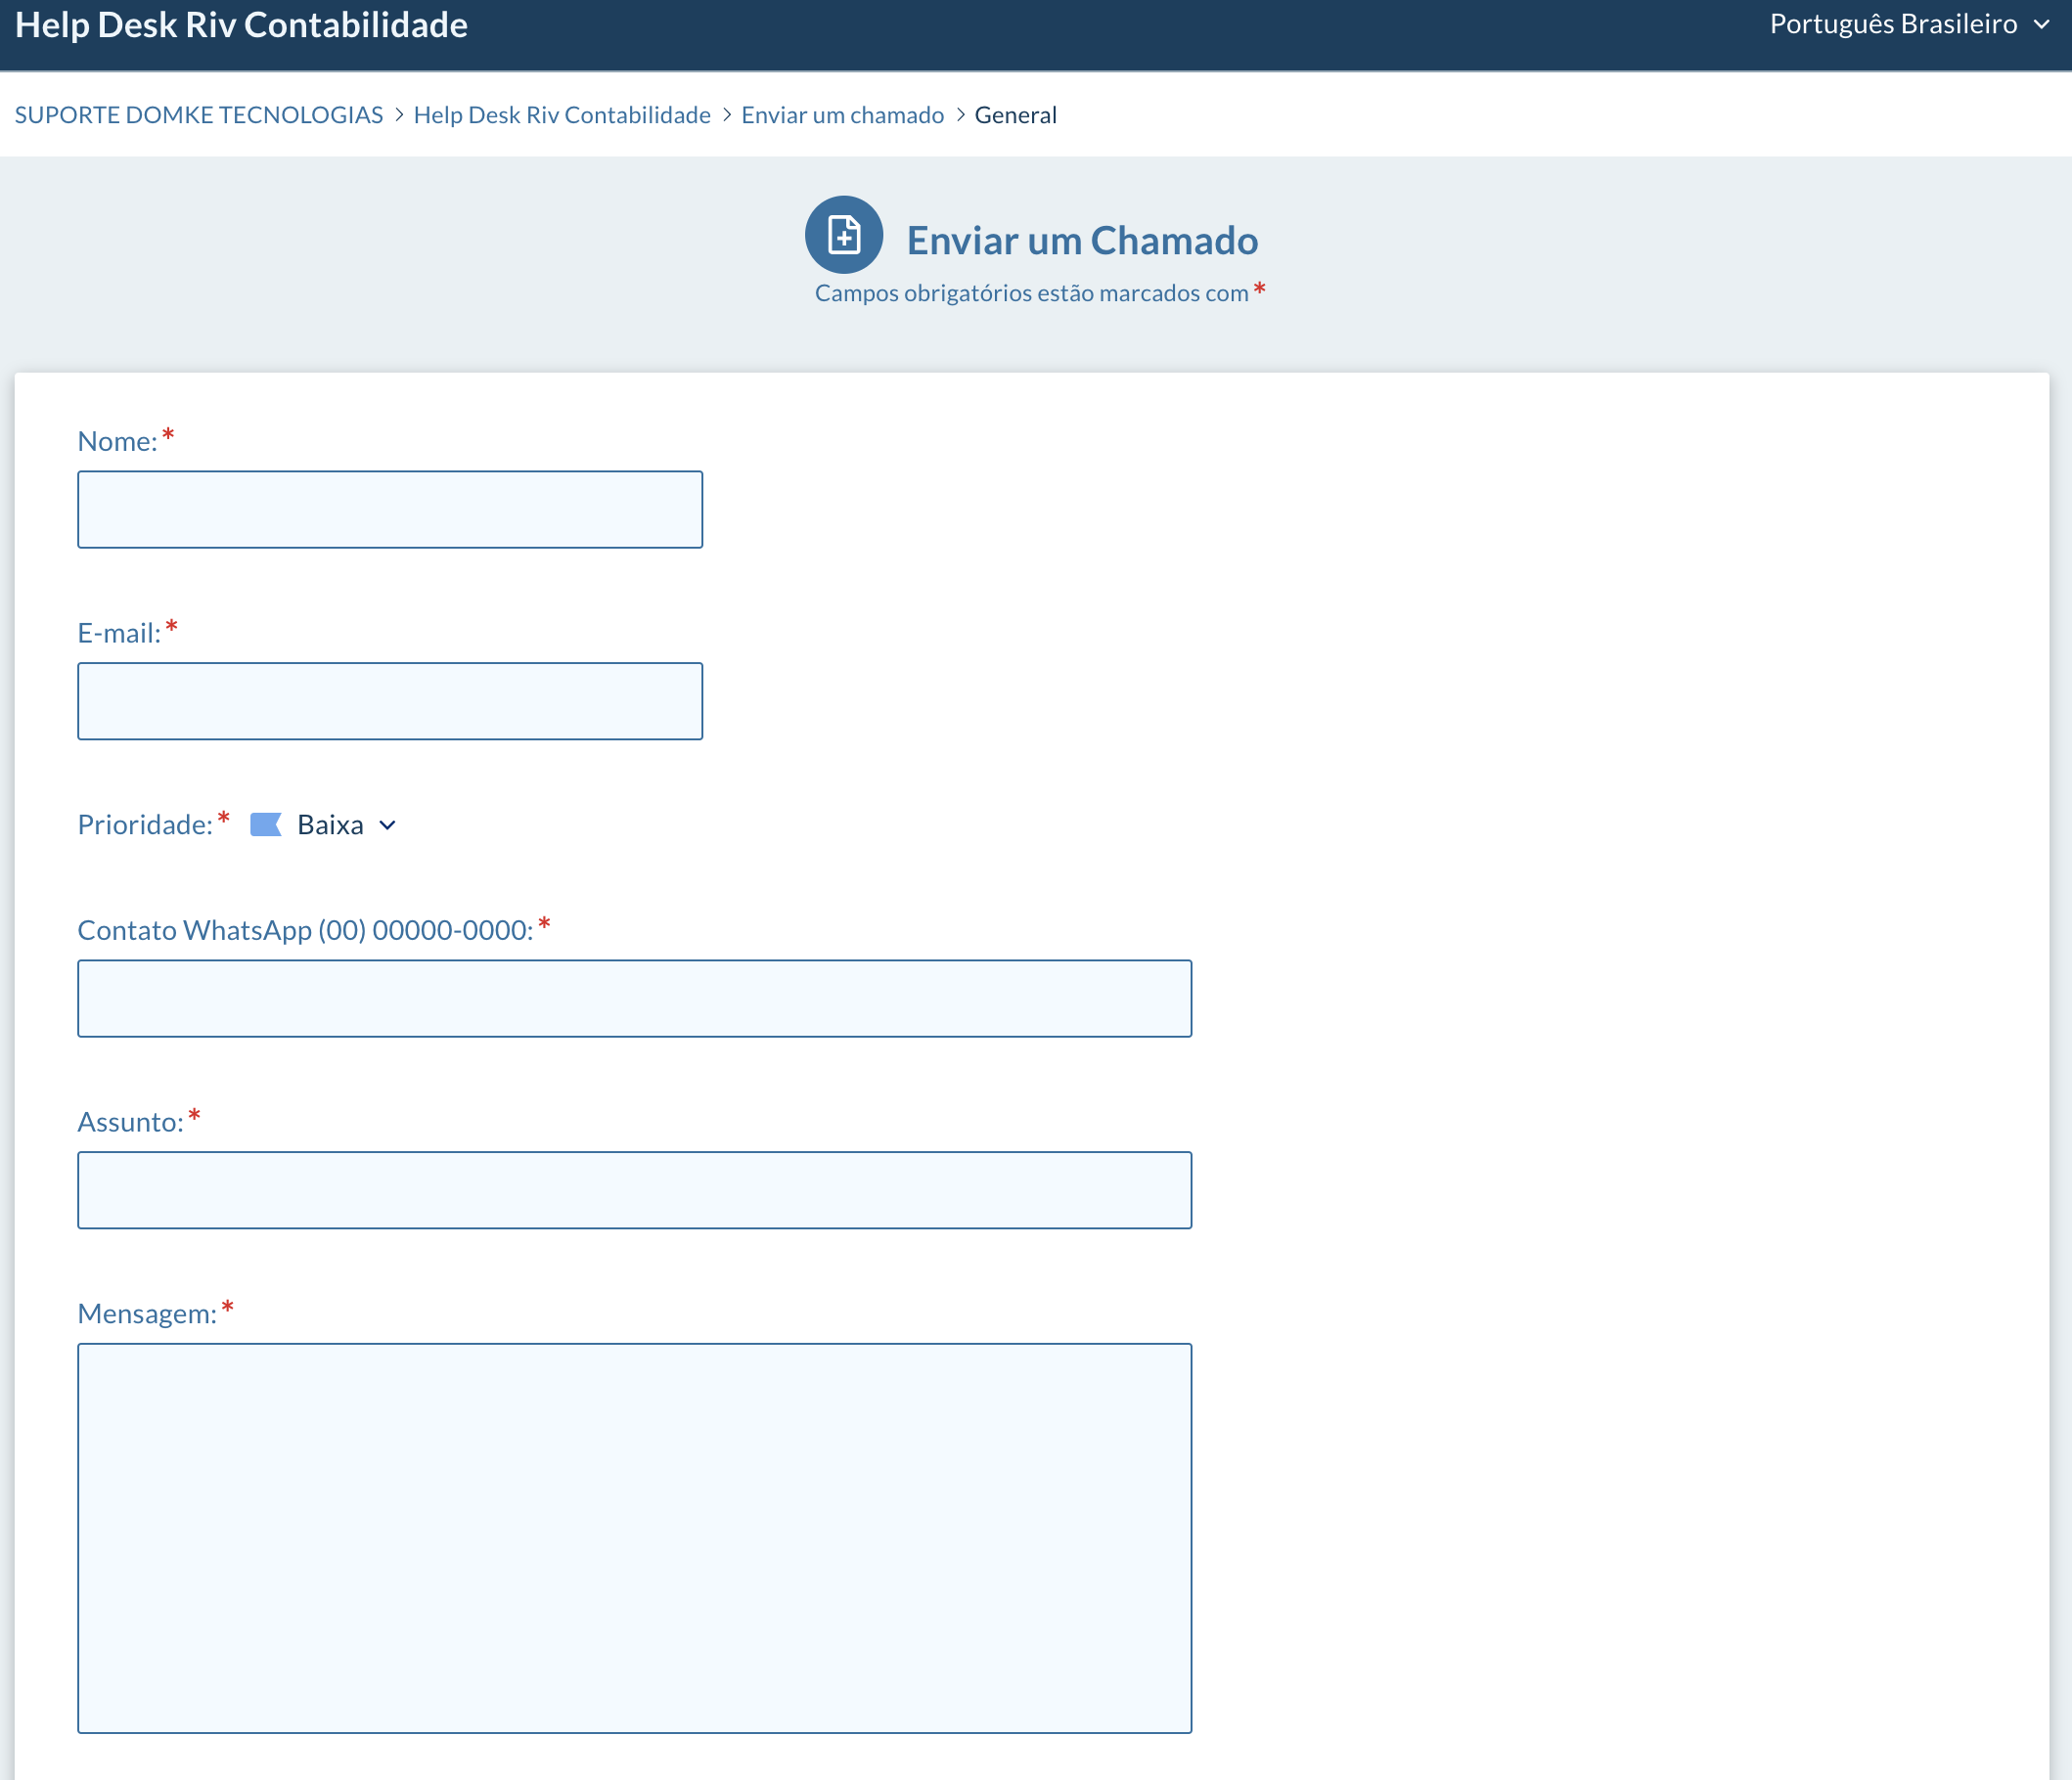Click the new ticket document icon
2072x1780 pixels.
point(843,235)
